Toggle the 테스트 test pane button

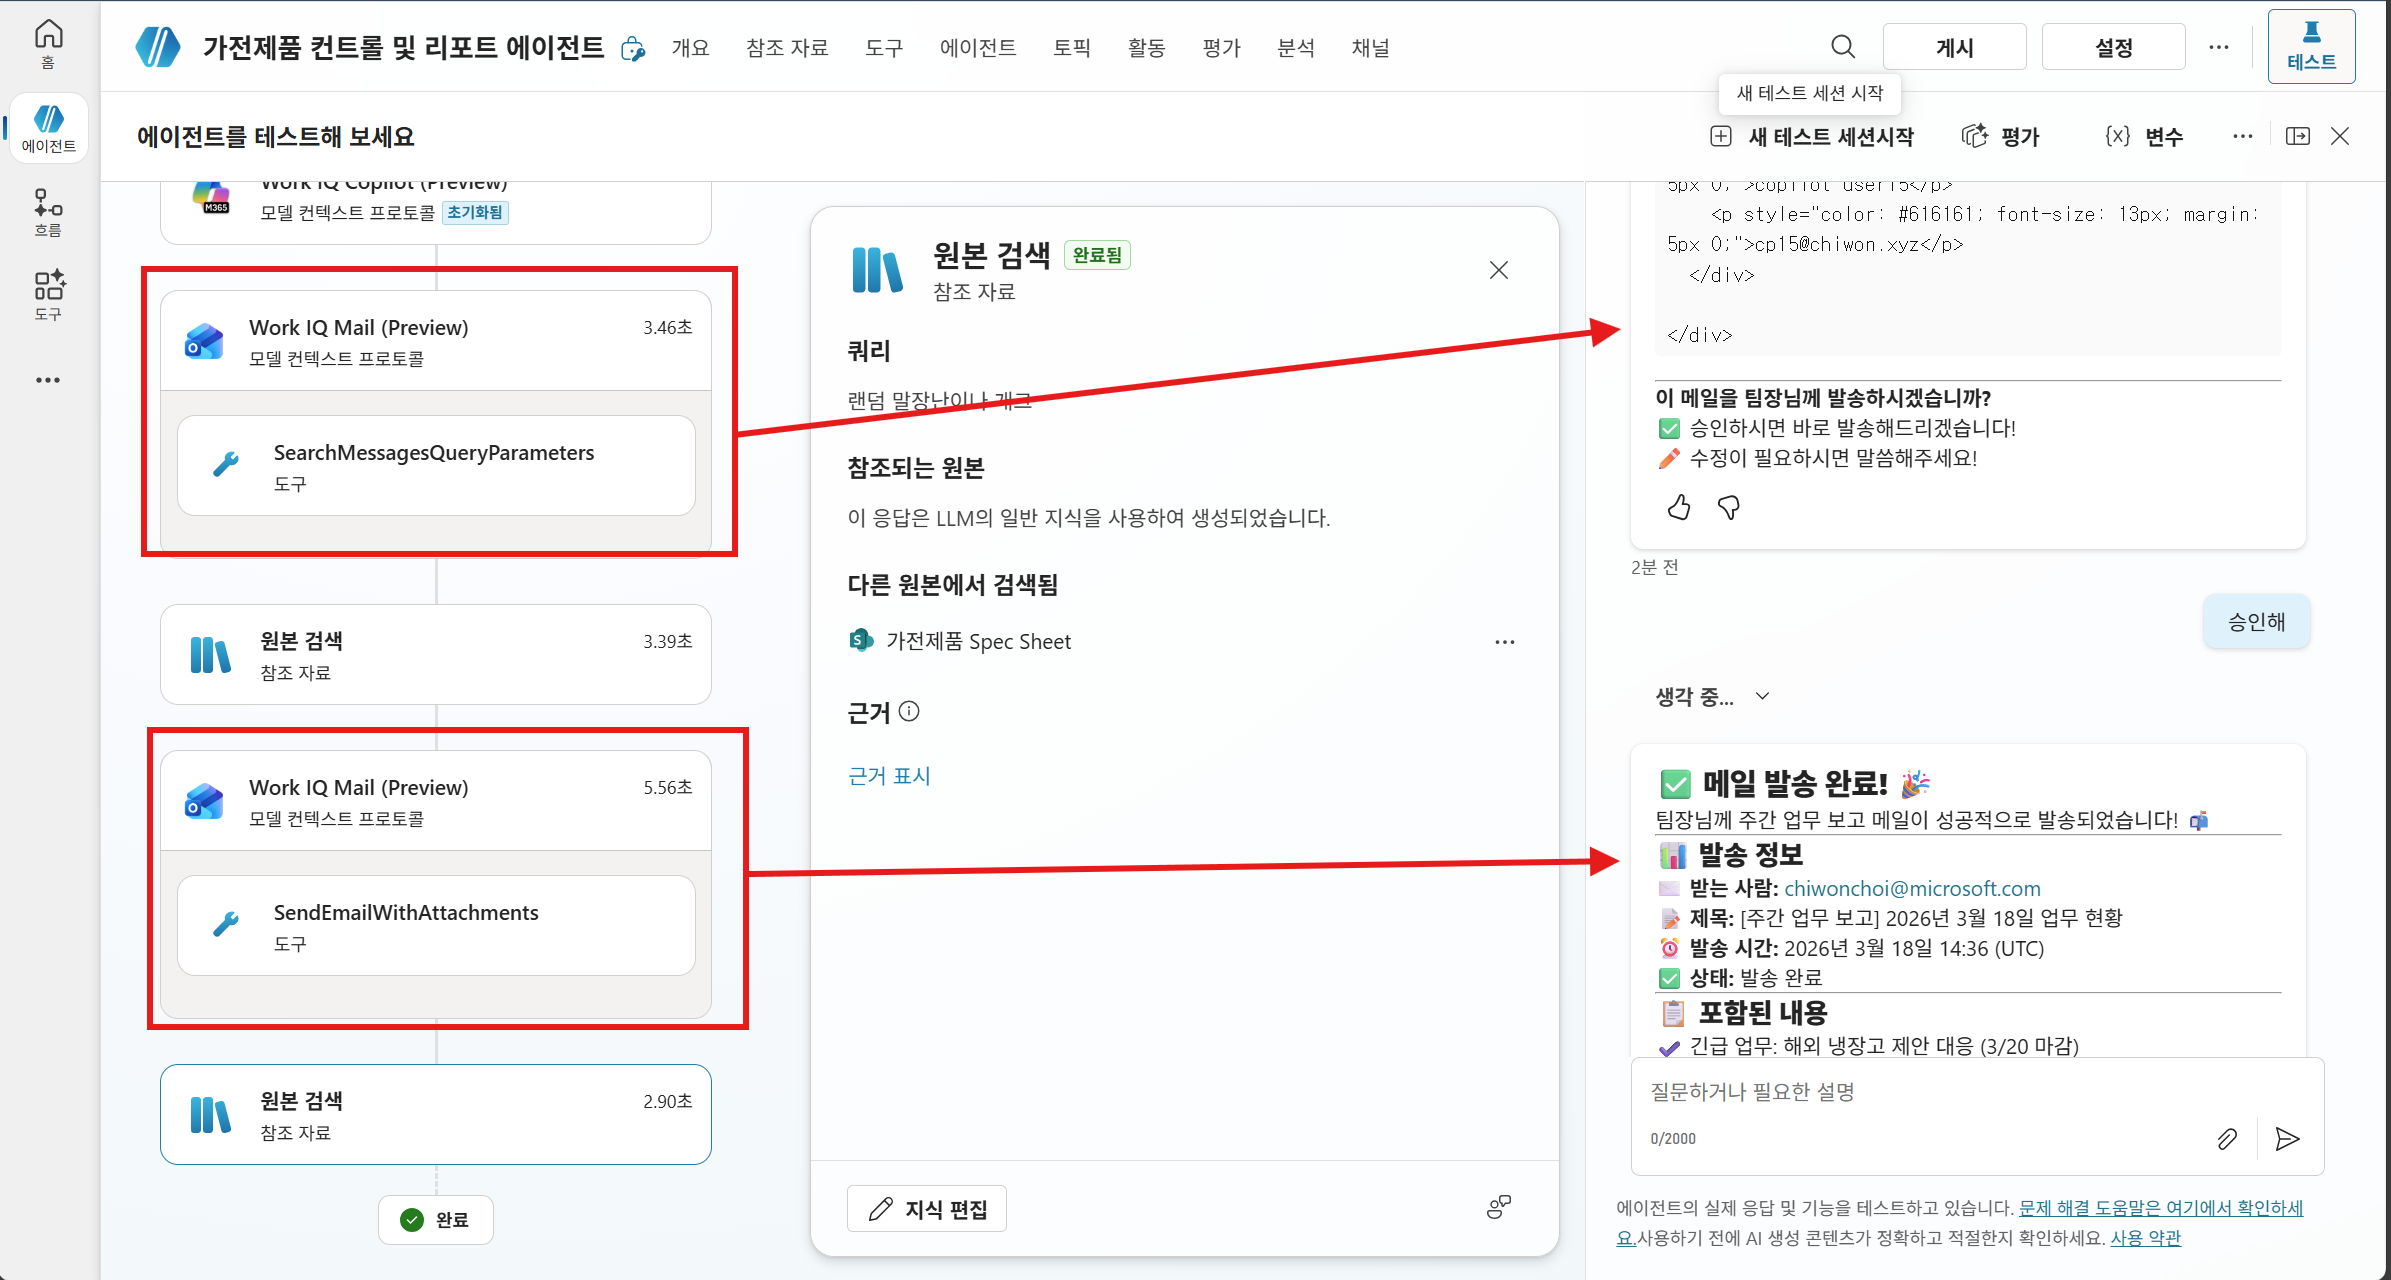(2311, 46)
